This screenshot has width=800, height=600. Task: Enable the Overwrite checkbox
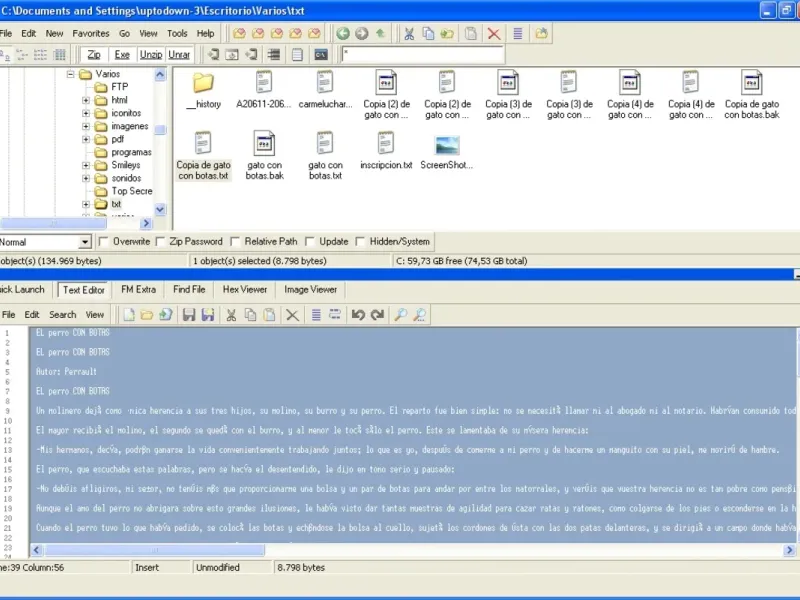tap(104, 241)
